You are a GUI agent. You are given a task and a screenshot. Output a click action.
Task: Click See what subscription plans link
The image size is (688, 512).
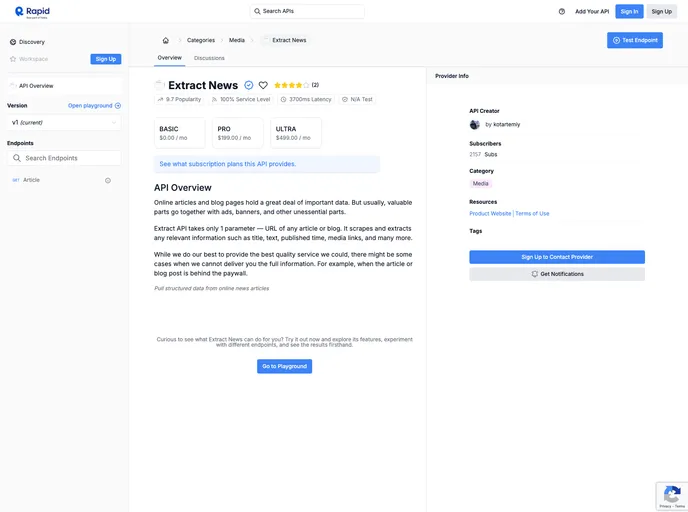click(228, 164)
